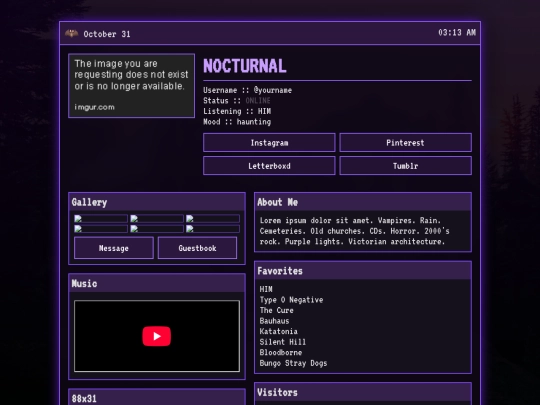Image resolution: width=540 pixels, height=405 pixels.
Task: Click the About Me panel header
Action: (x=363, y=202)
